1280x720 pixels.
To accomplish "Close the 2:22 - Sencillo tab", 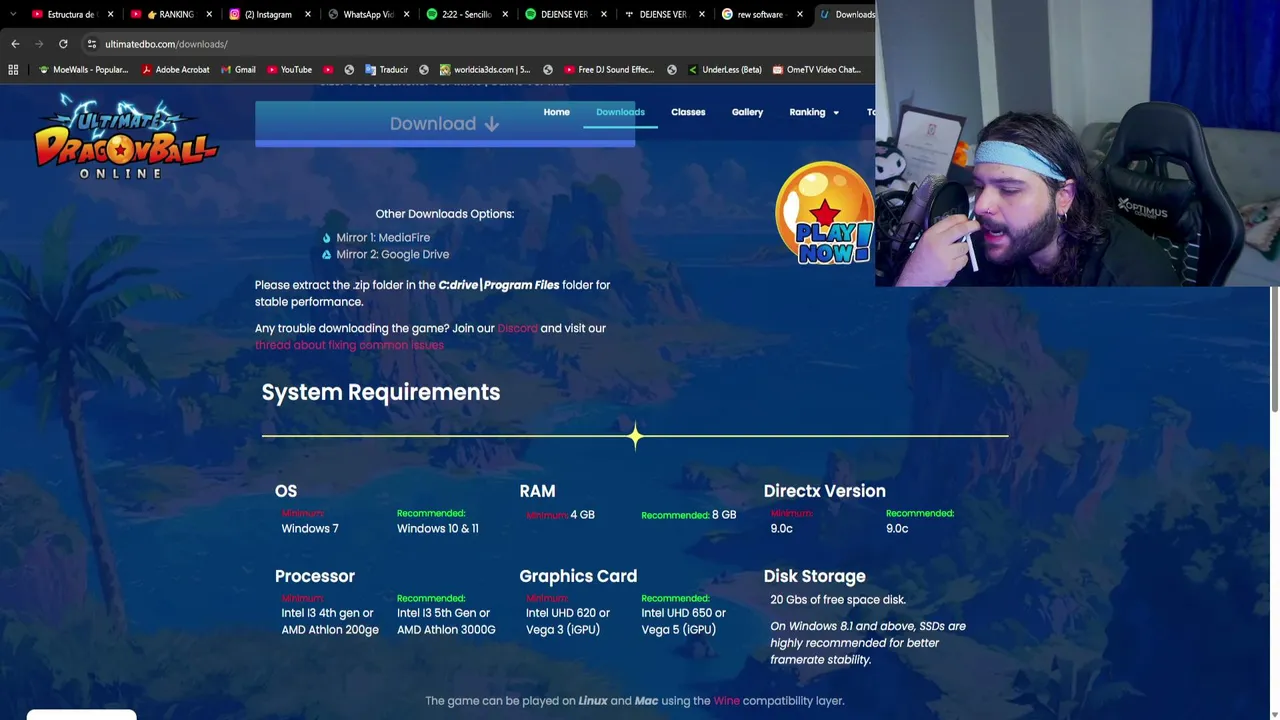I will [x=504, y=15].
